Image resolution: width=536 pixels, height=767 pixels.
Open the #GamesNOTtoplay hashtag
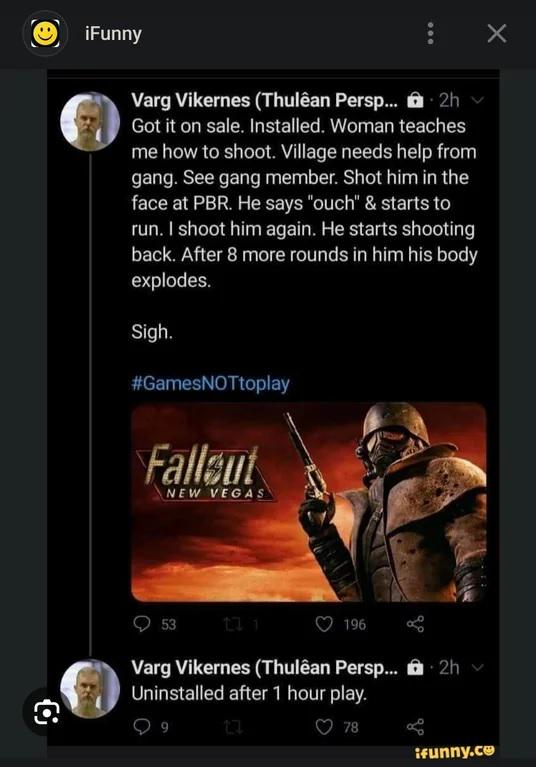pyautogui.click(x=210, y=383)
